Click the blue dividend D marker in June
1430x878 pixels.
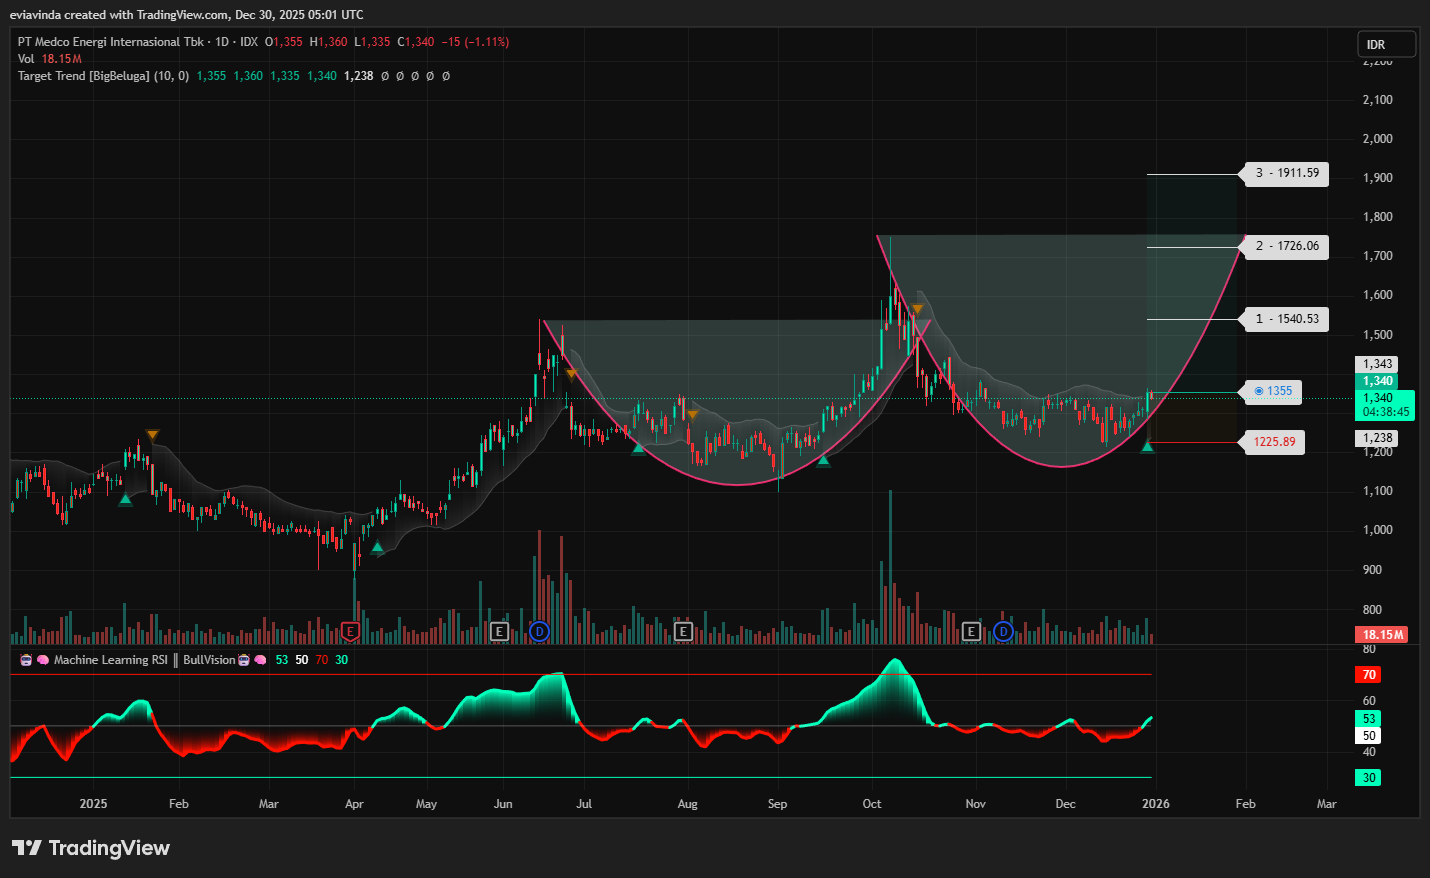[539, 631]
